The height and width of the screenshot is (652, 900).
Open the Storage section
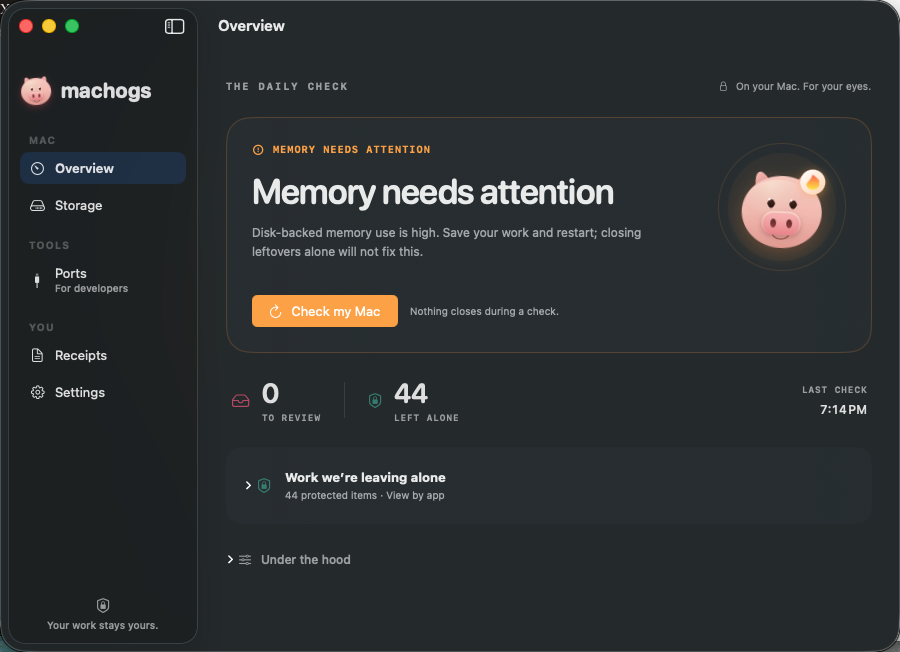click(103, 205)
